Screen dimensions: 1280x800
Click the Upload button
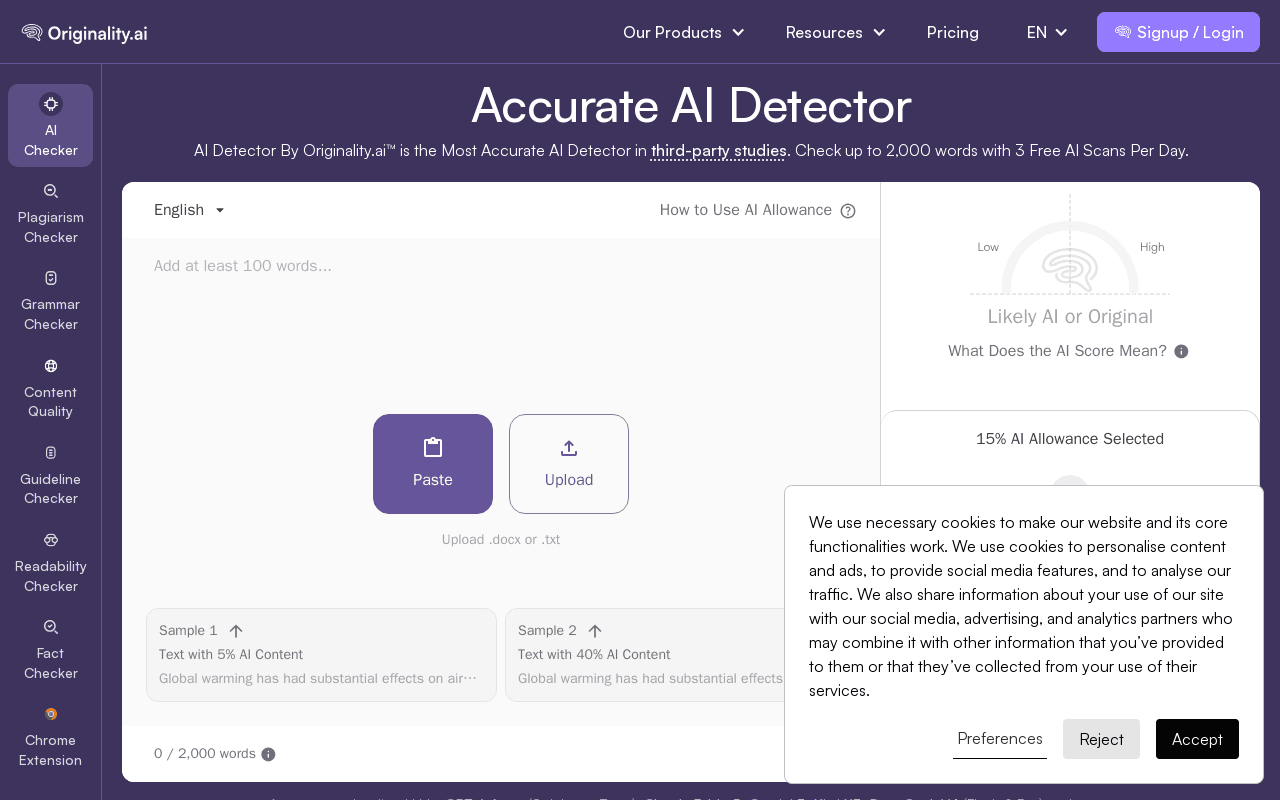[569, 464]
